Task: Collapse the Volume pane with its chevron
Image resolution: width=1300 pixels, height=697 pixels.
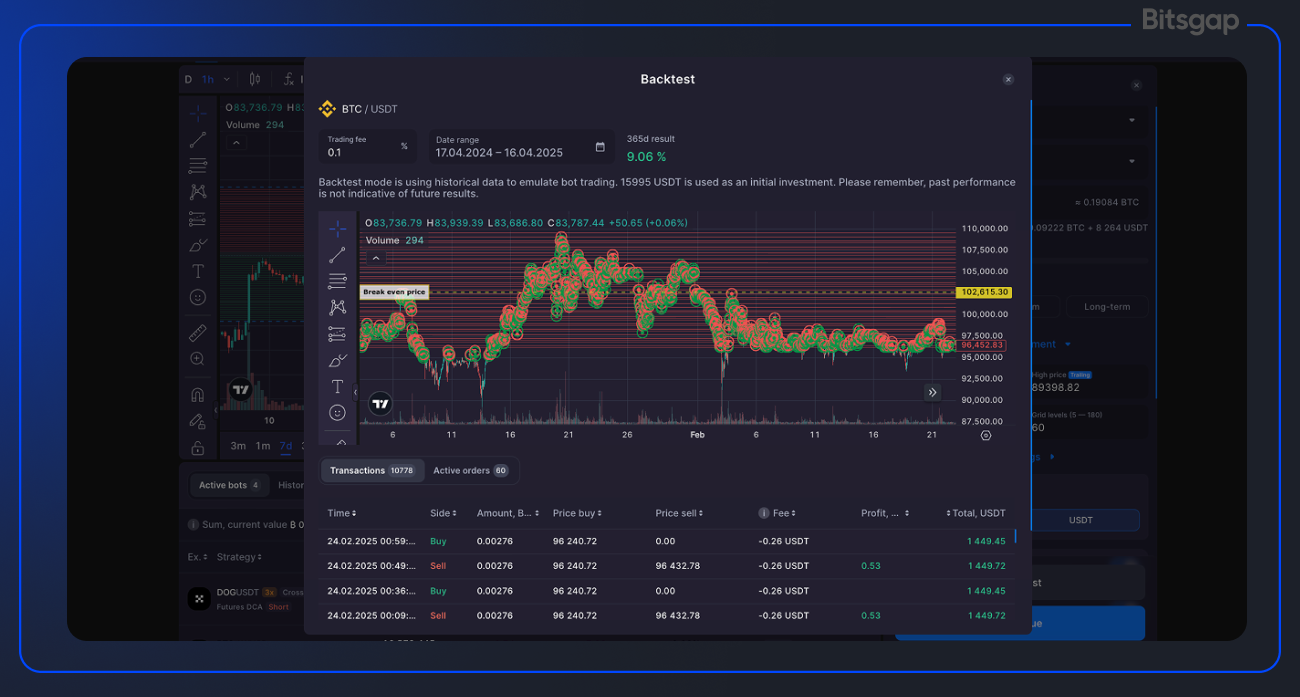Action: point(377,257)
